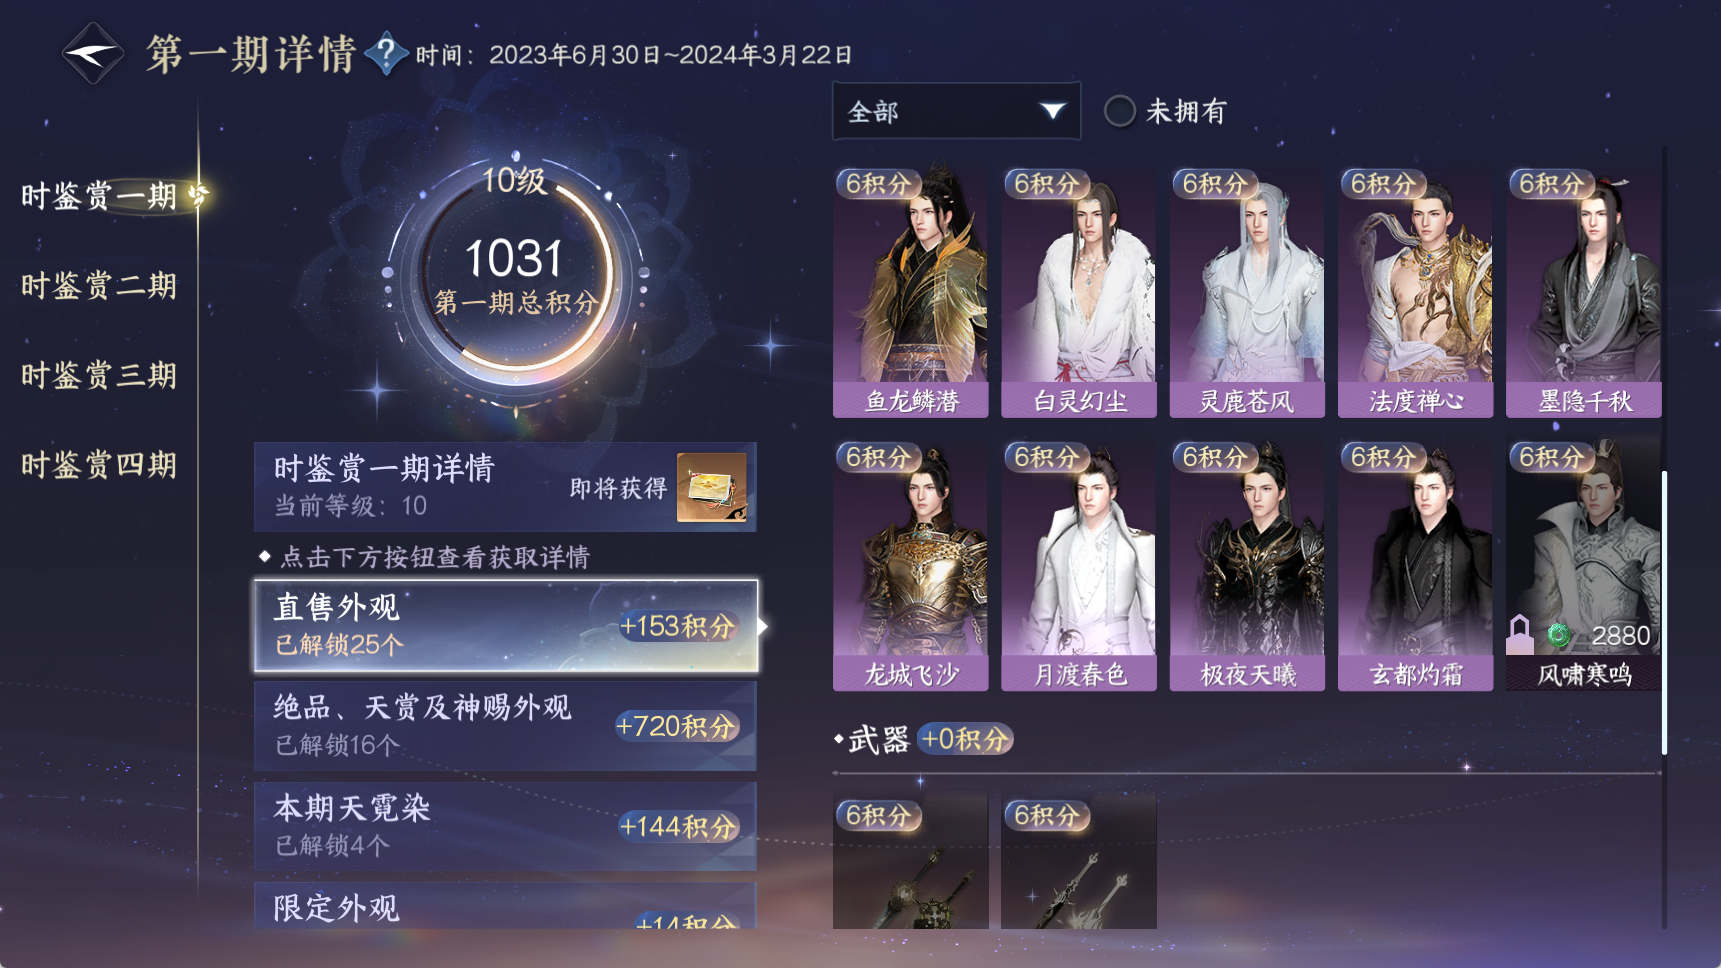This screenshot has height=968, width=1721.
Task: Select the first weapon item icon
Action: click(x=911, y=861)
